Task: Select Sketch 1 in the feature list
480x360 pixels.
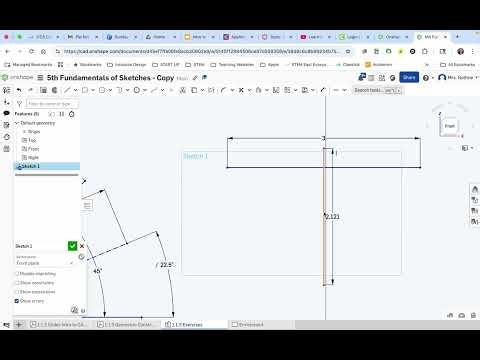Action: coord(47,166)
